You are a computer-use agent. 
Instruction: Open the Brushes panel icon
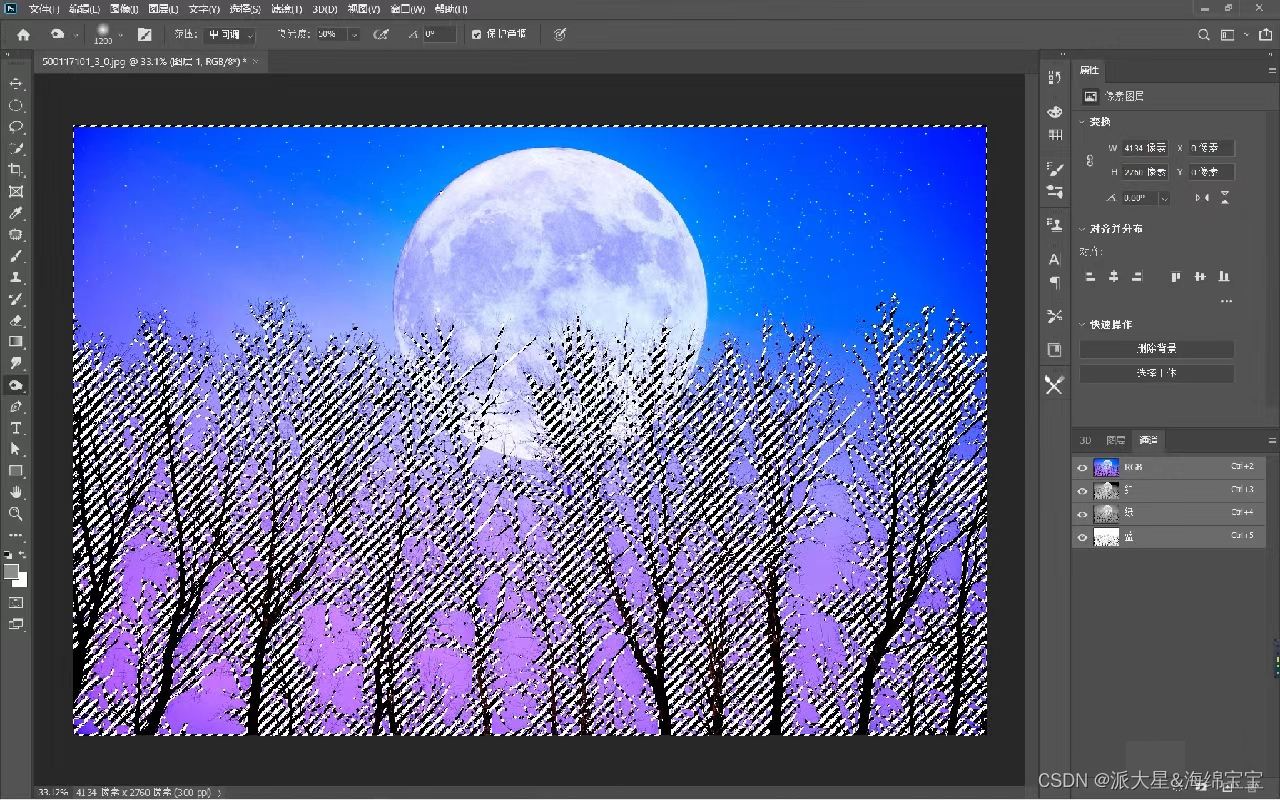(x=1054, y=168)
